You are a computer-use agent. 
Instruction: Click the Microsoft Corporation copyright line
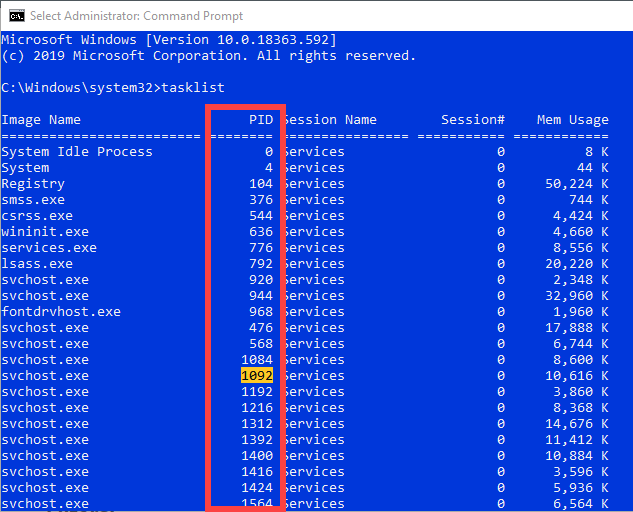click(x=208, y=56)
